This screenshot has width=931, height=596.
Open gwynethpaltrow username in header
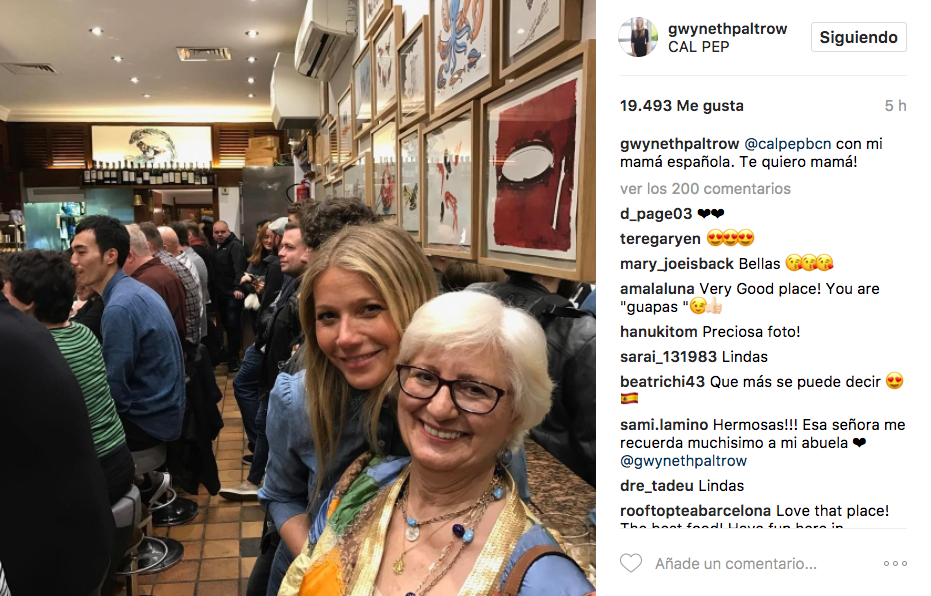pyautogui.click(x=727, y=28)
